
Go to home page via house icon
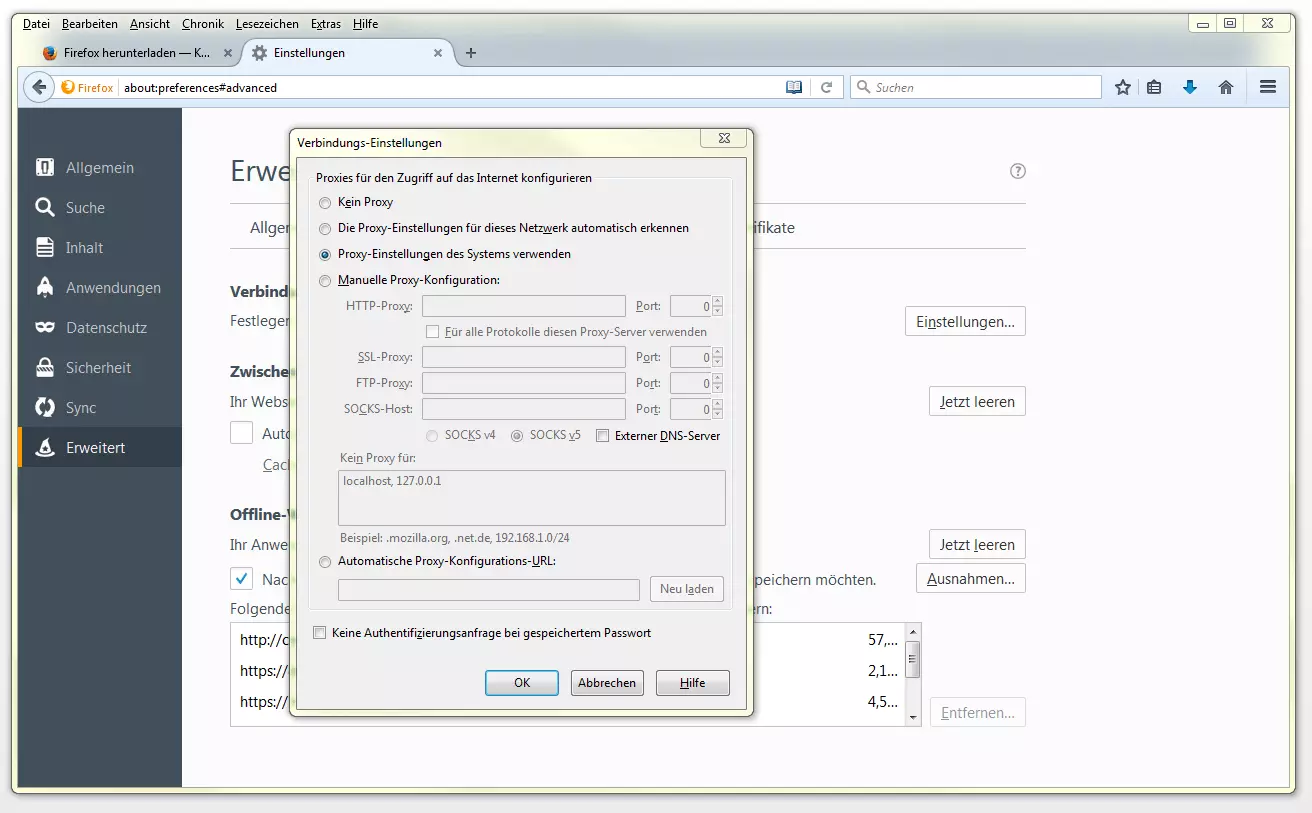coord(1226,87)
